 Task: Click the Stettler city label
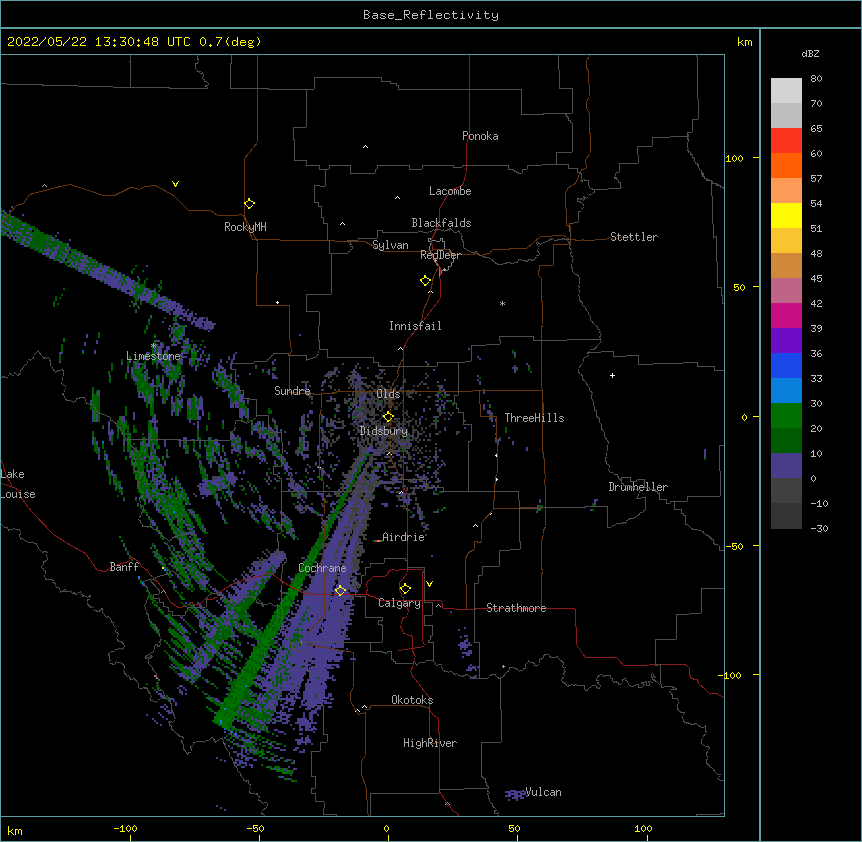click(x=633, y=237)
